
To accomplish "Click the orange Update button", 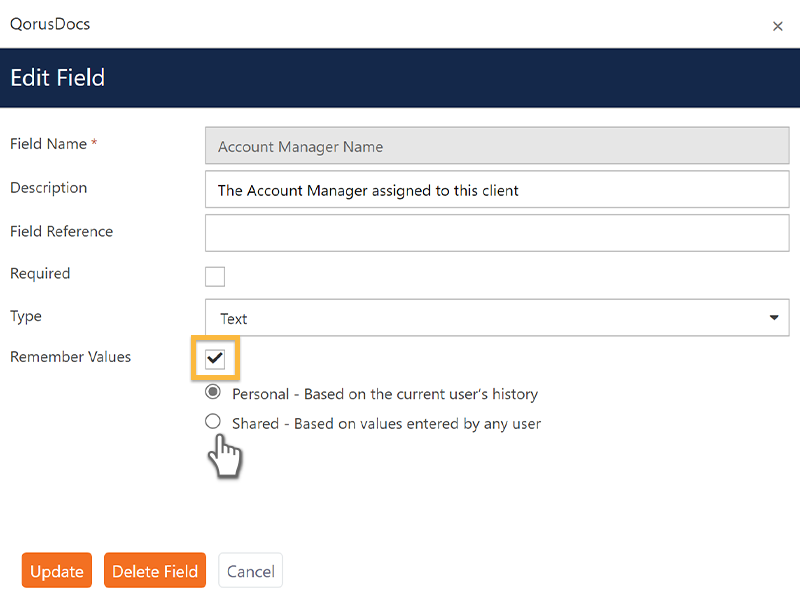I will [x=57, y=570].
